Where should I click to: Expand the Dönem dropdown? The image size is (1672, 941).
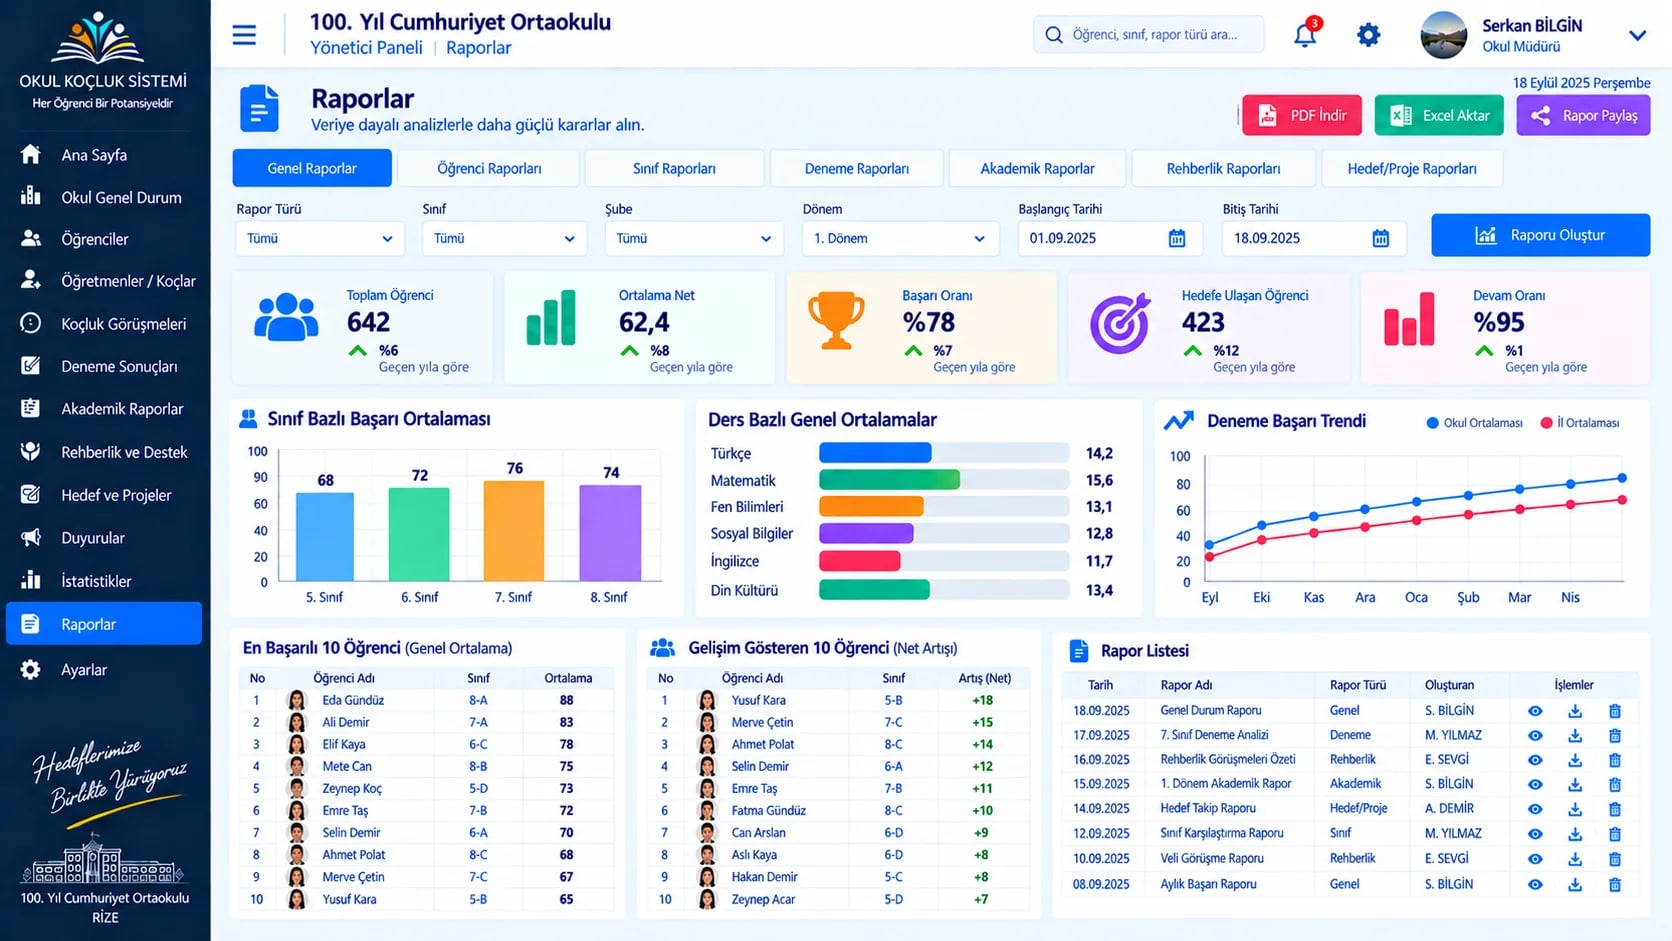pyautogui.click(x=900, y=238)
